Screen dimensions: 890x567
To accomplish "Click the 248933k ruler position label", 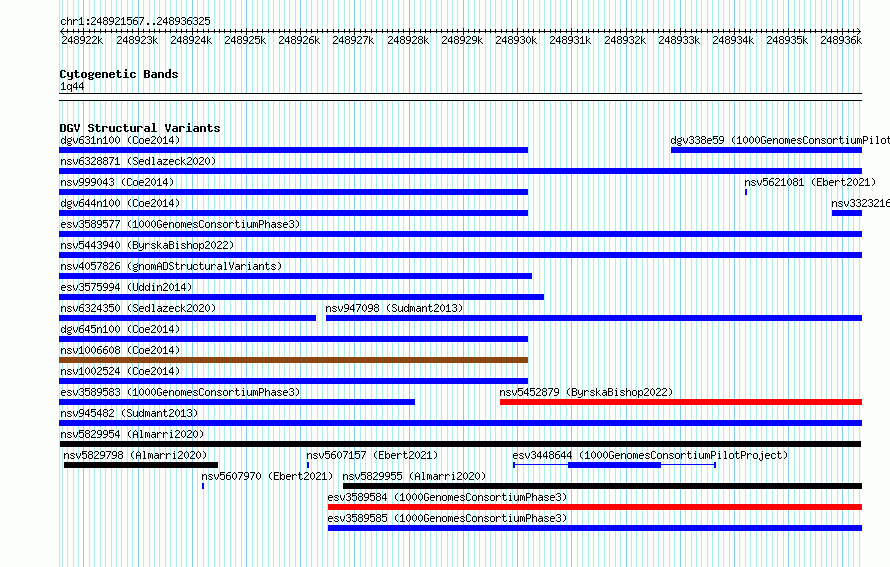I will point(679,40).
